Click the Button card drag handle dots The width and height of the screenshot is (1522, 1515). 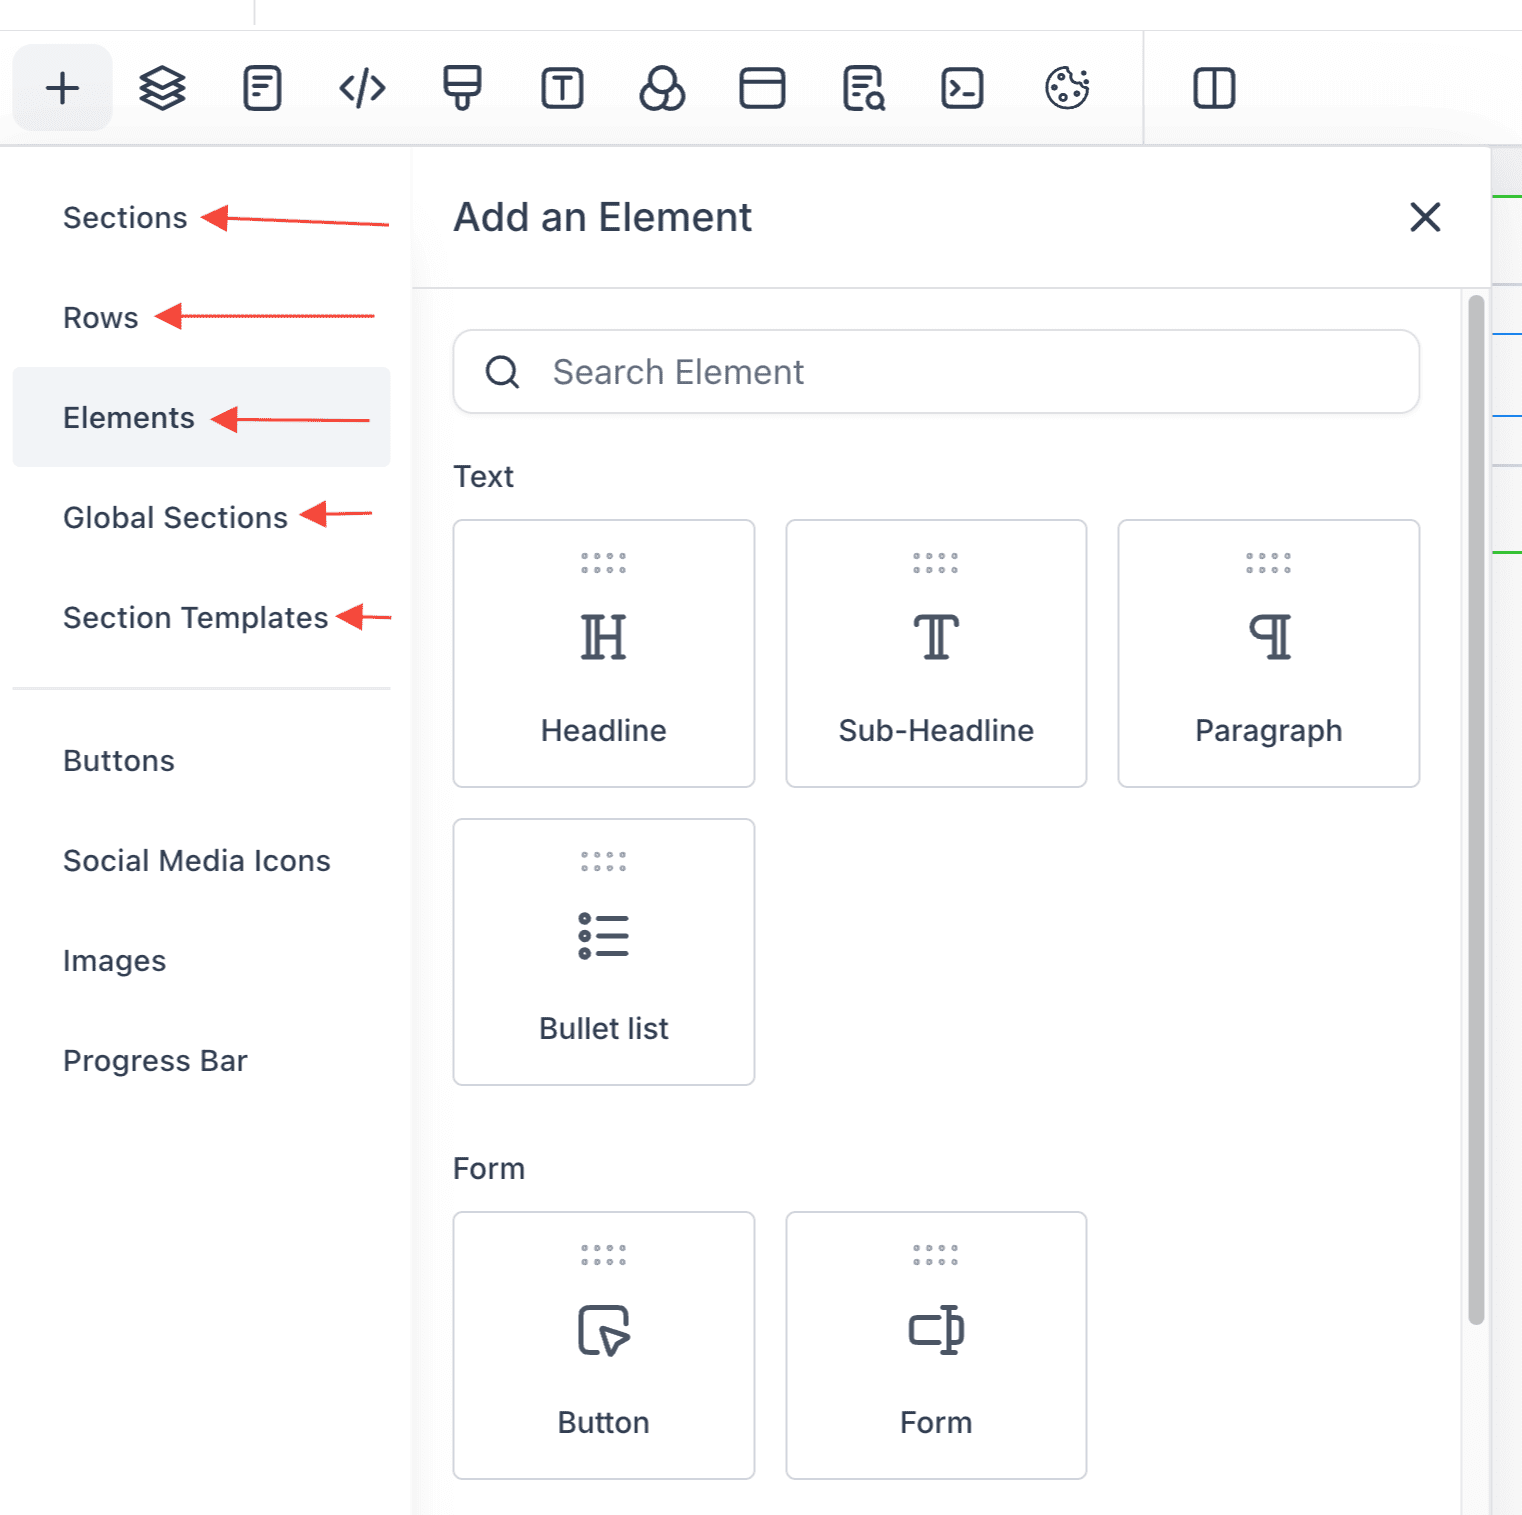click(x=604, y=1256)
